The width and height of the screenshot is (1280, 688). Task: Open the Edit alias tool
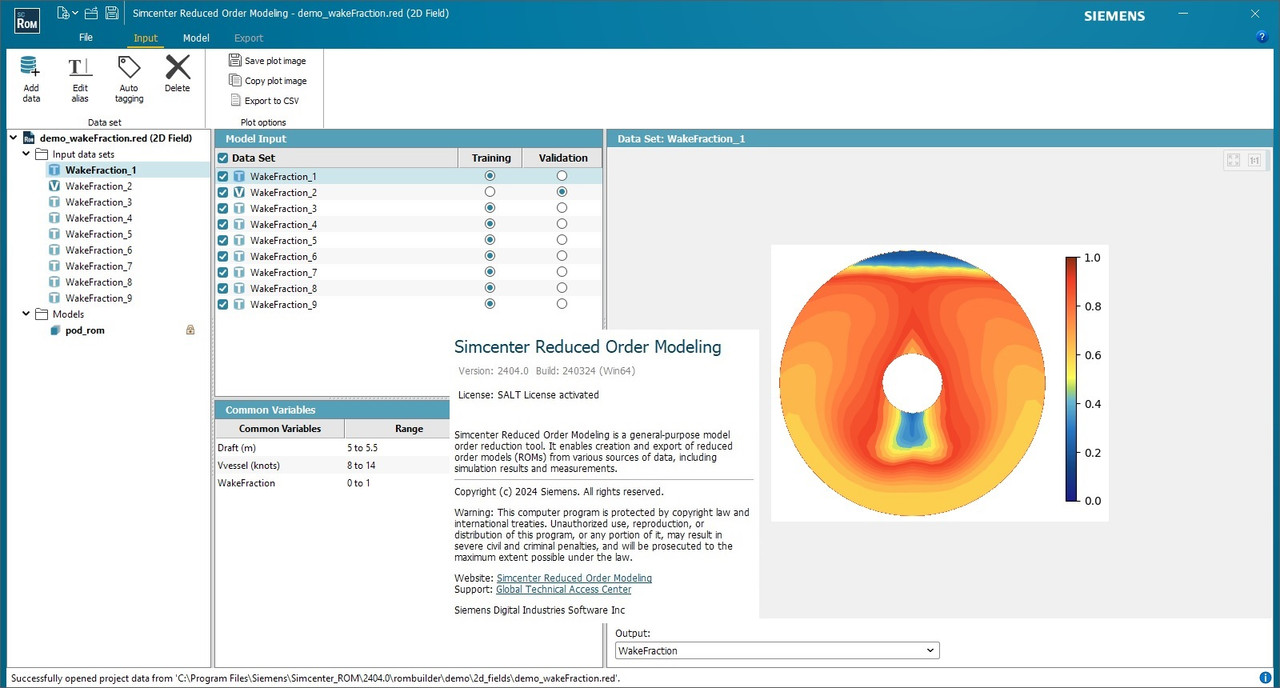[80, 67]
